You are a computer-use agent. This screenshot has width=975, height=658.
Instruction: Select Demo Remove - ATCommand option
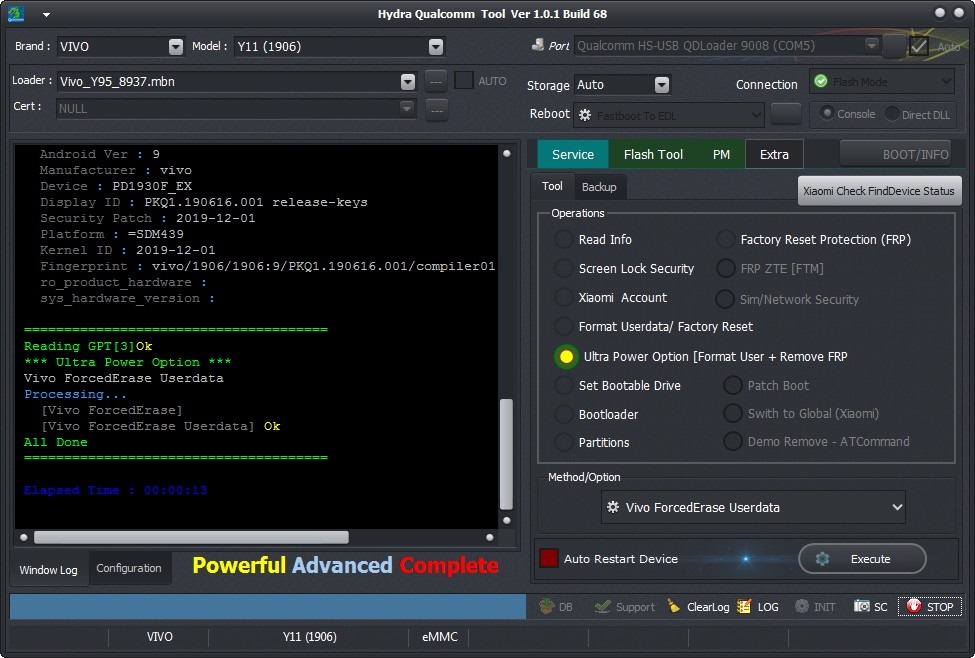pyautogui.click(x=732, y=441)
